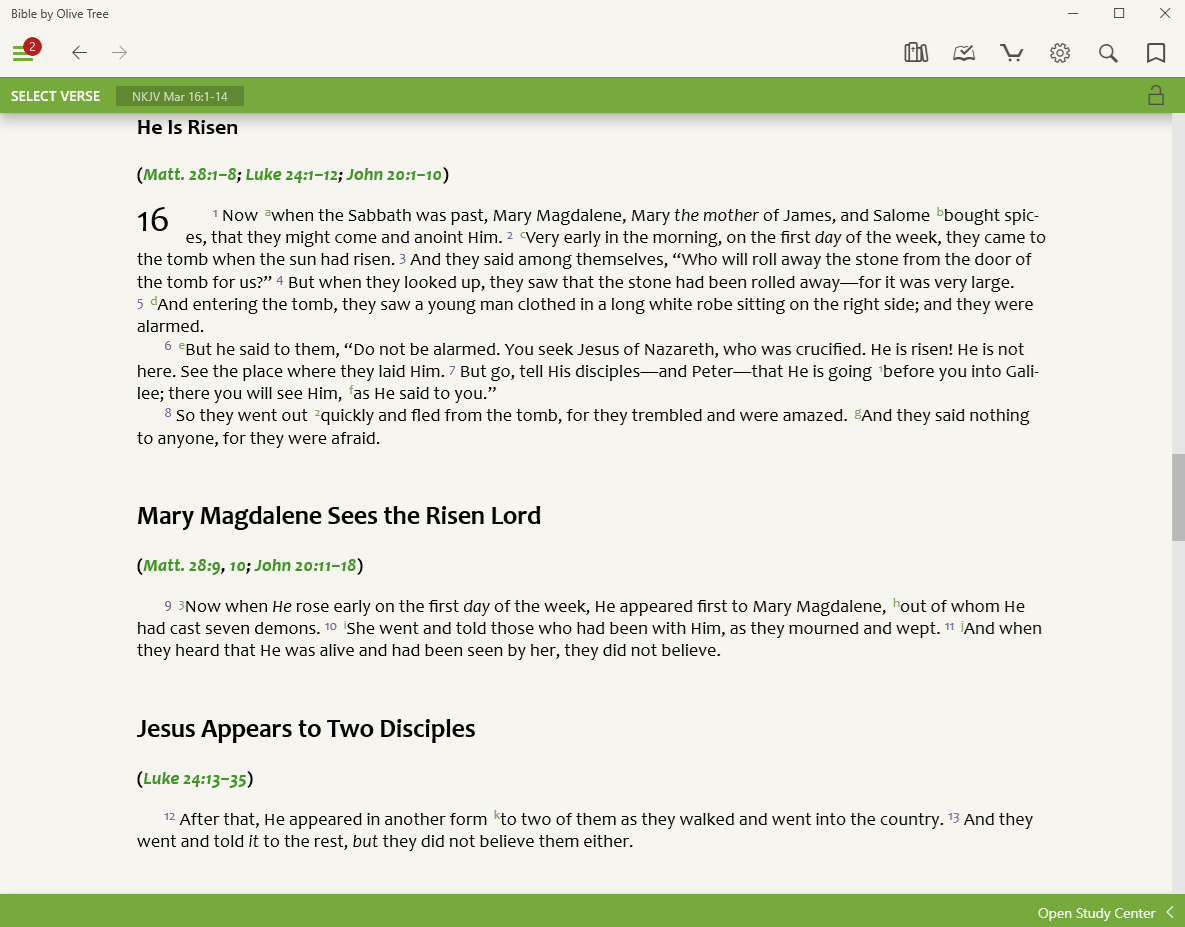Screen dimensions: 1185x927
Task: Go back with the left arrow
Action: (79, 53)
